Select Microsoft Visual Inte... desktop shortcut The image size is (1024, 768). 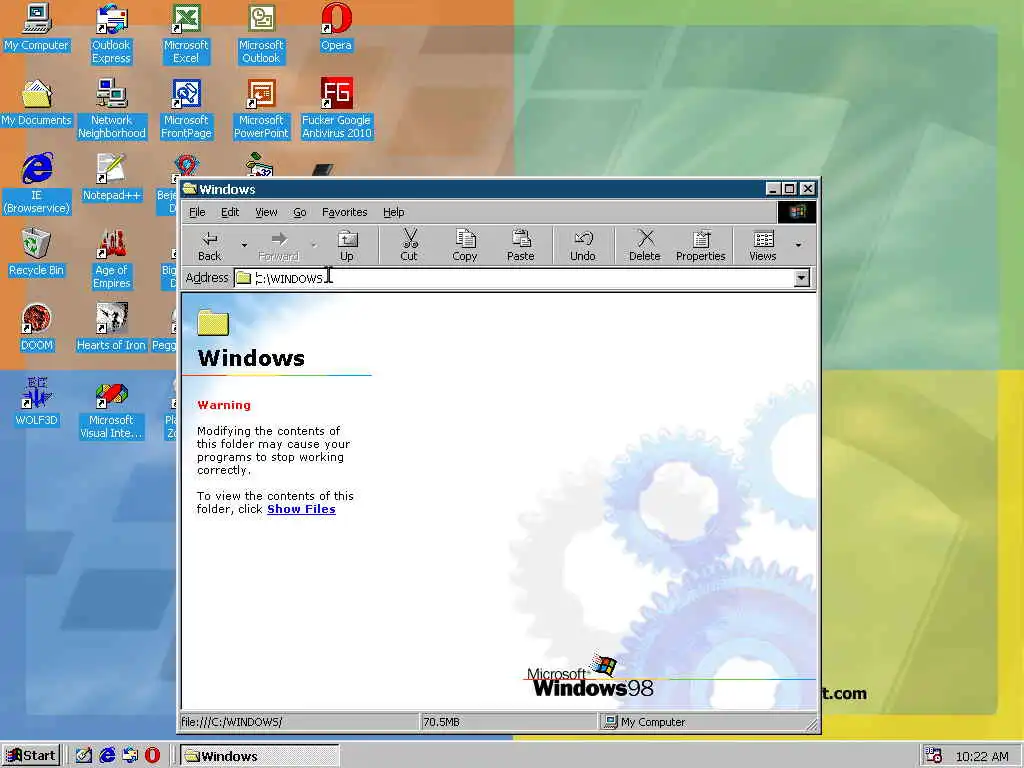[111, 409]
